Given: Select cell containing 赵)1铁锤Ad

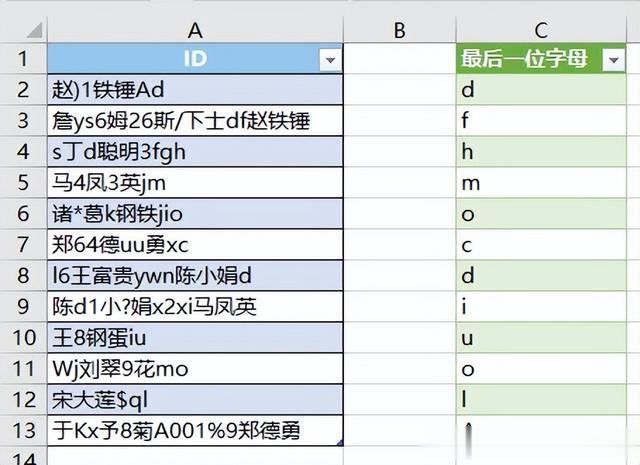Looking at the screenshot, I should 195,91.
